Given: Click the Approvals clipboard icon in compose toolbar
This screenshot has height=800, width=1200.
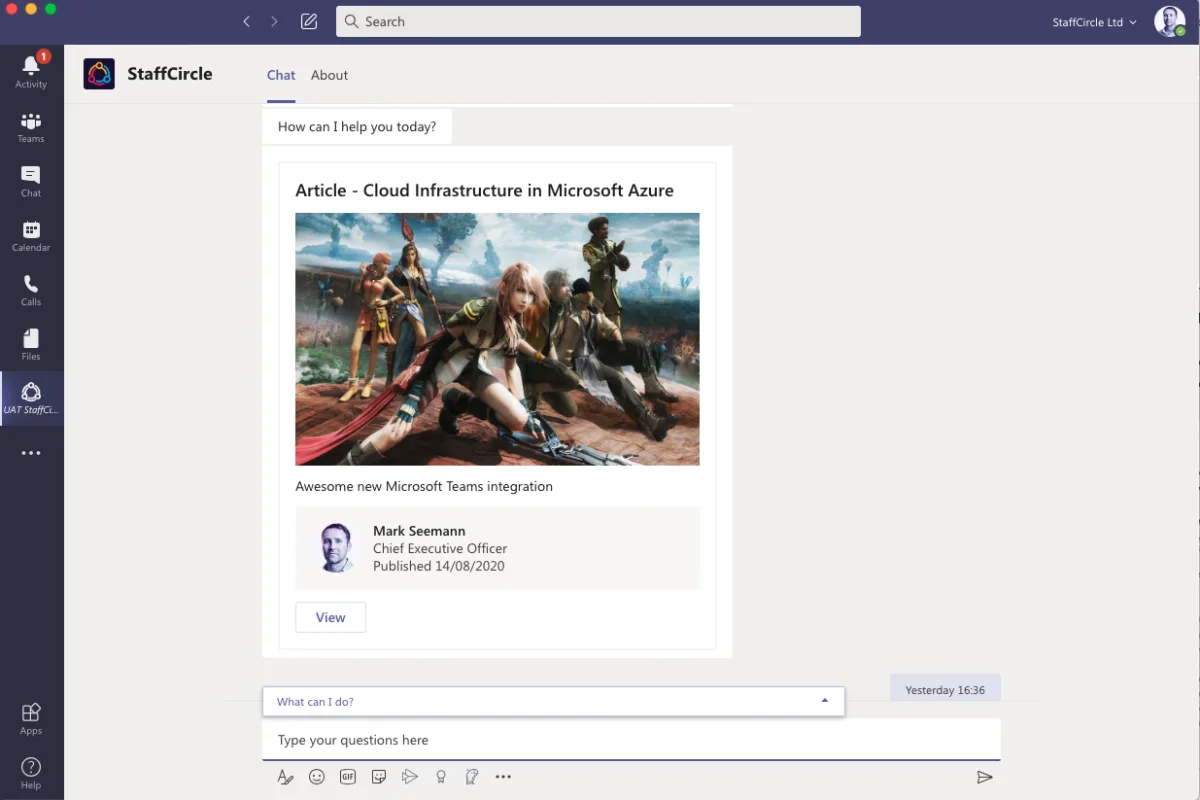Looking at the screenshot, I should click(472, 777).
